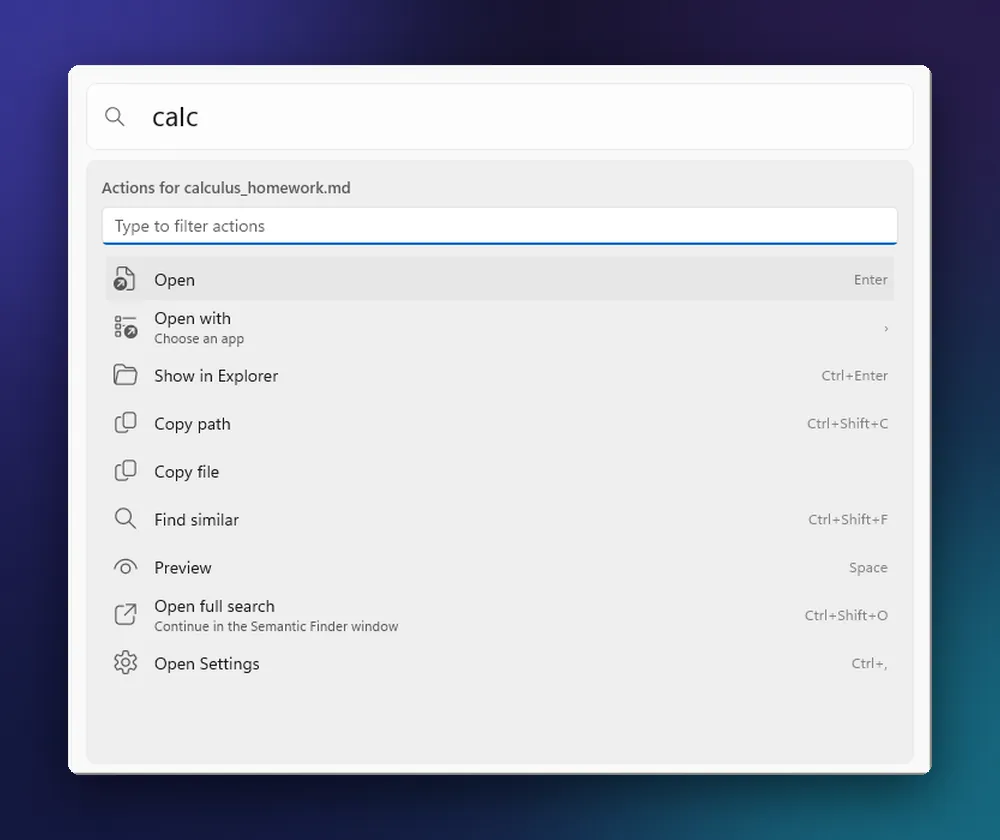Select Show in Explorer action
Image resolution: width=1000 pixels, height=840 pixels.
(500, 376)
